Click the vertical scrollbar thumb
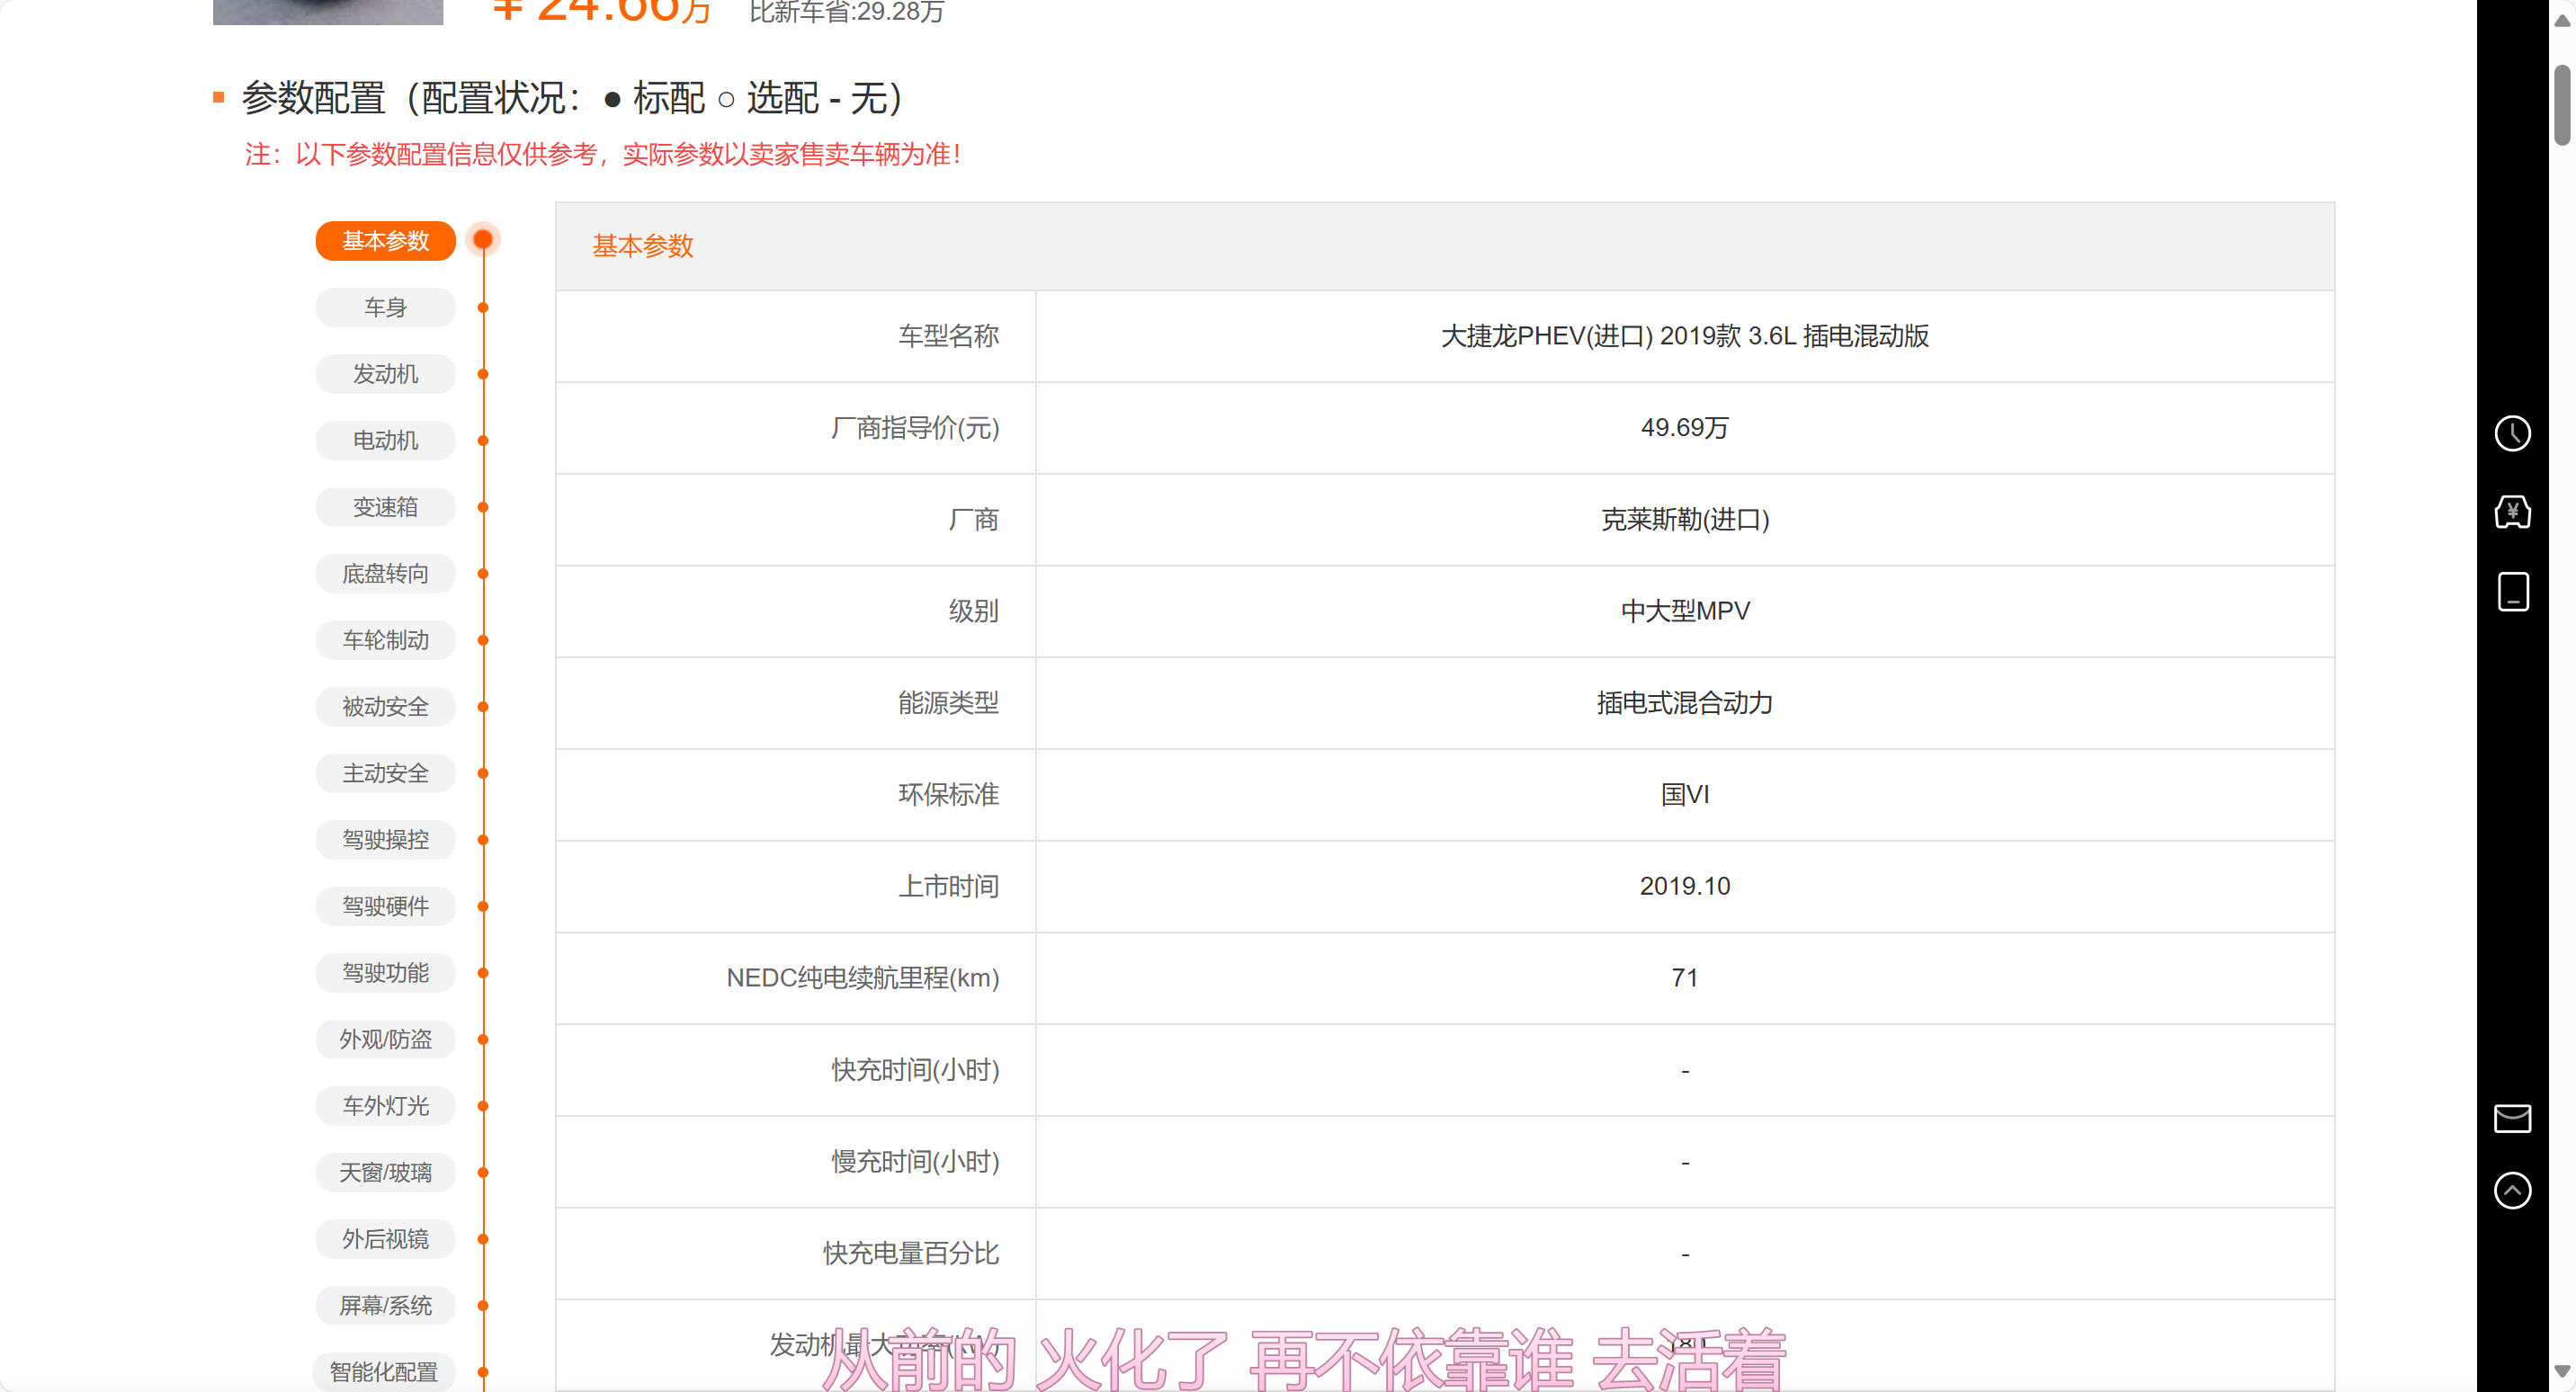This screenshot has height=1392, width=2576. point(2562,105)
